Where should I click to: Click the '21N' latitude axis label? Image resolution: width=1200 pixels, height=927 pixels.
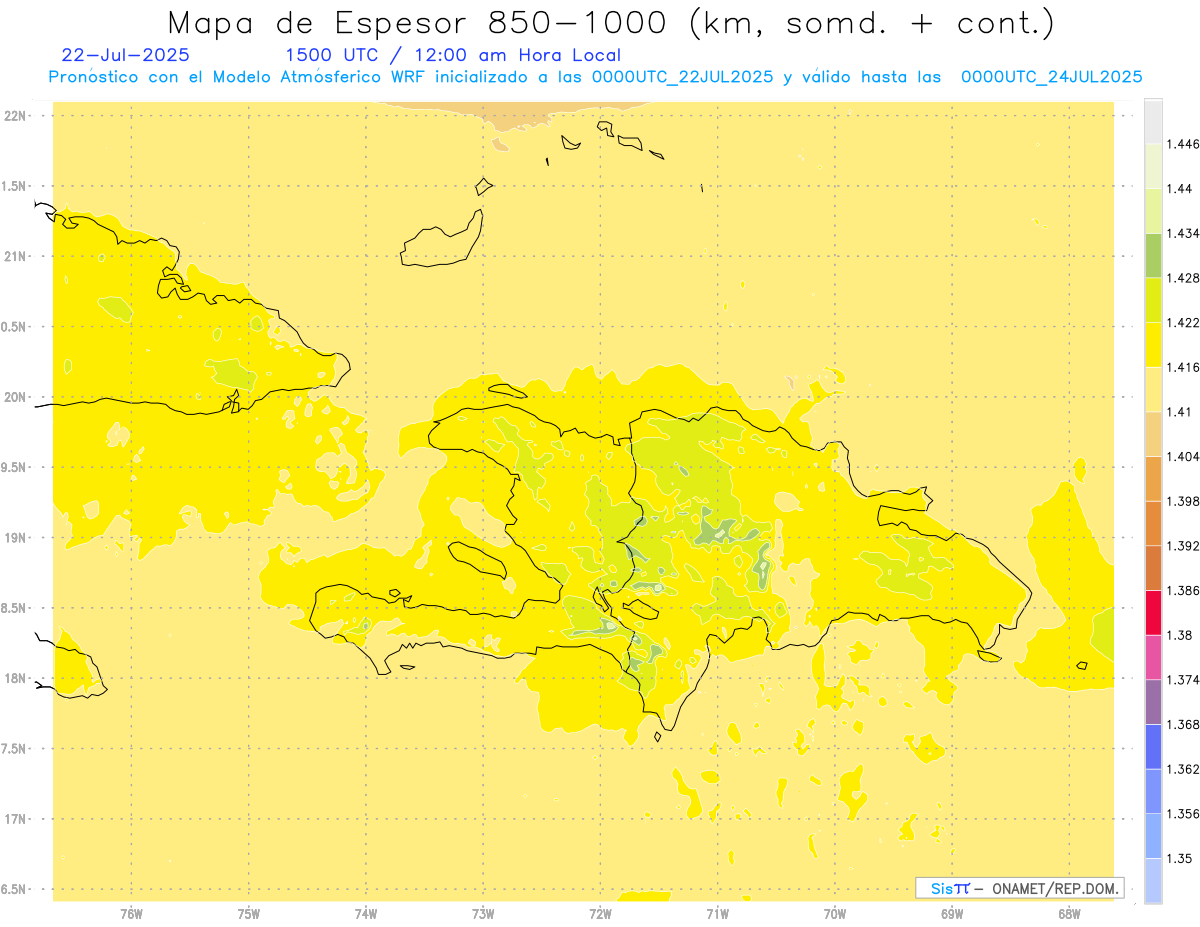pyautogui.click(x=17, y=256)
